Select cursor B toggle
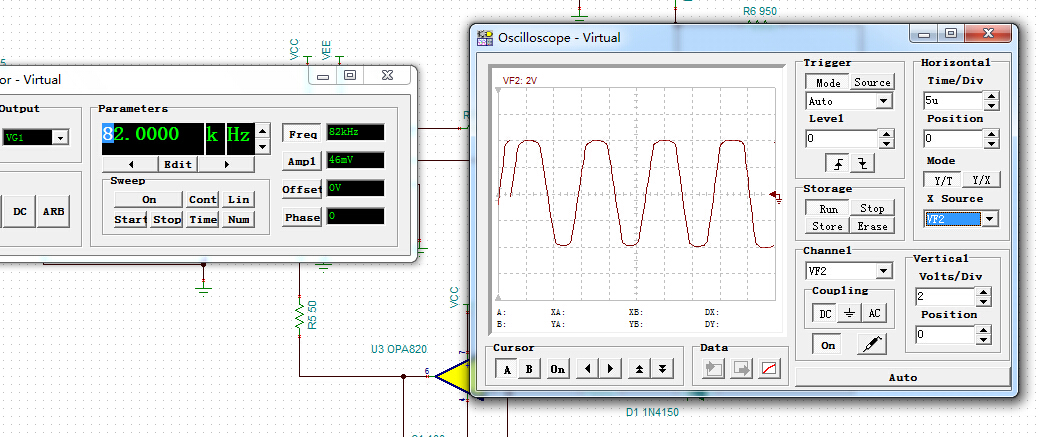 coord(529,369)
